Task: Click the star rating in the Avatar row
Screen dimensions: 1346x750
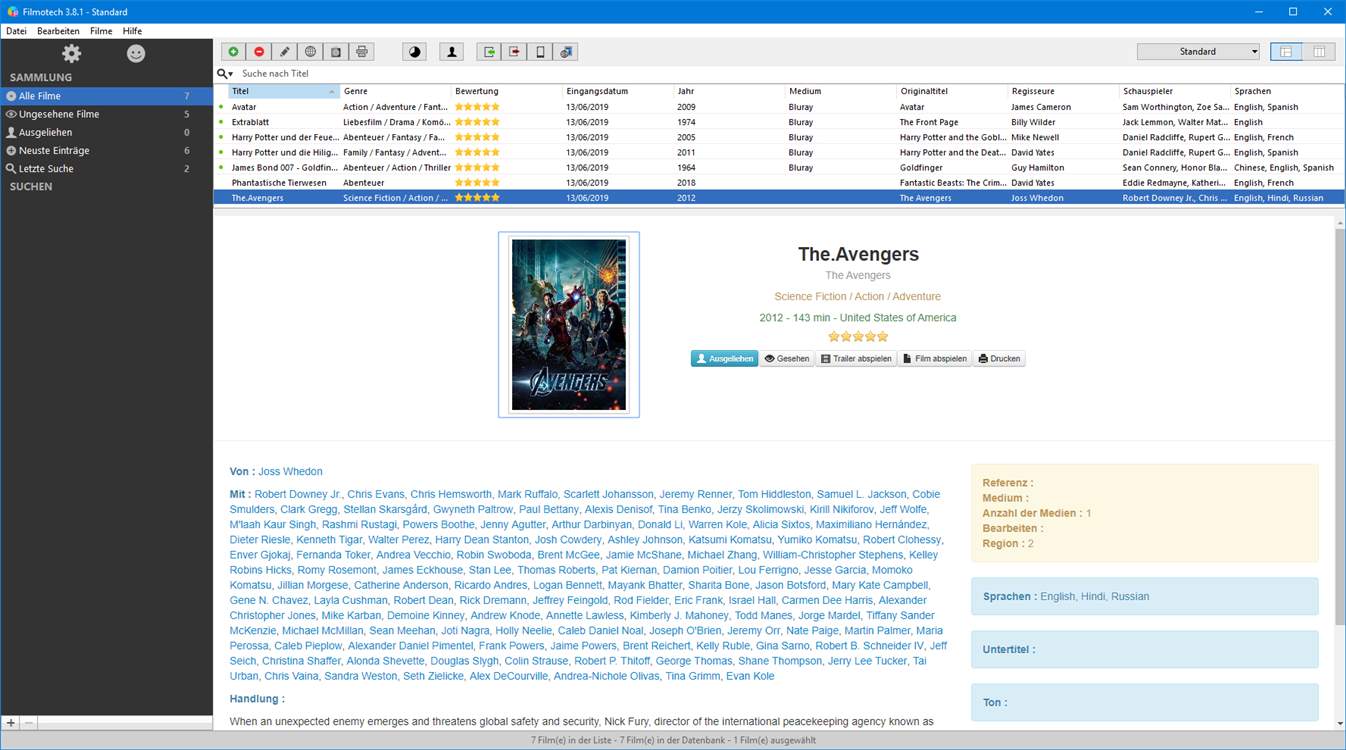Action: [477, 107]
